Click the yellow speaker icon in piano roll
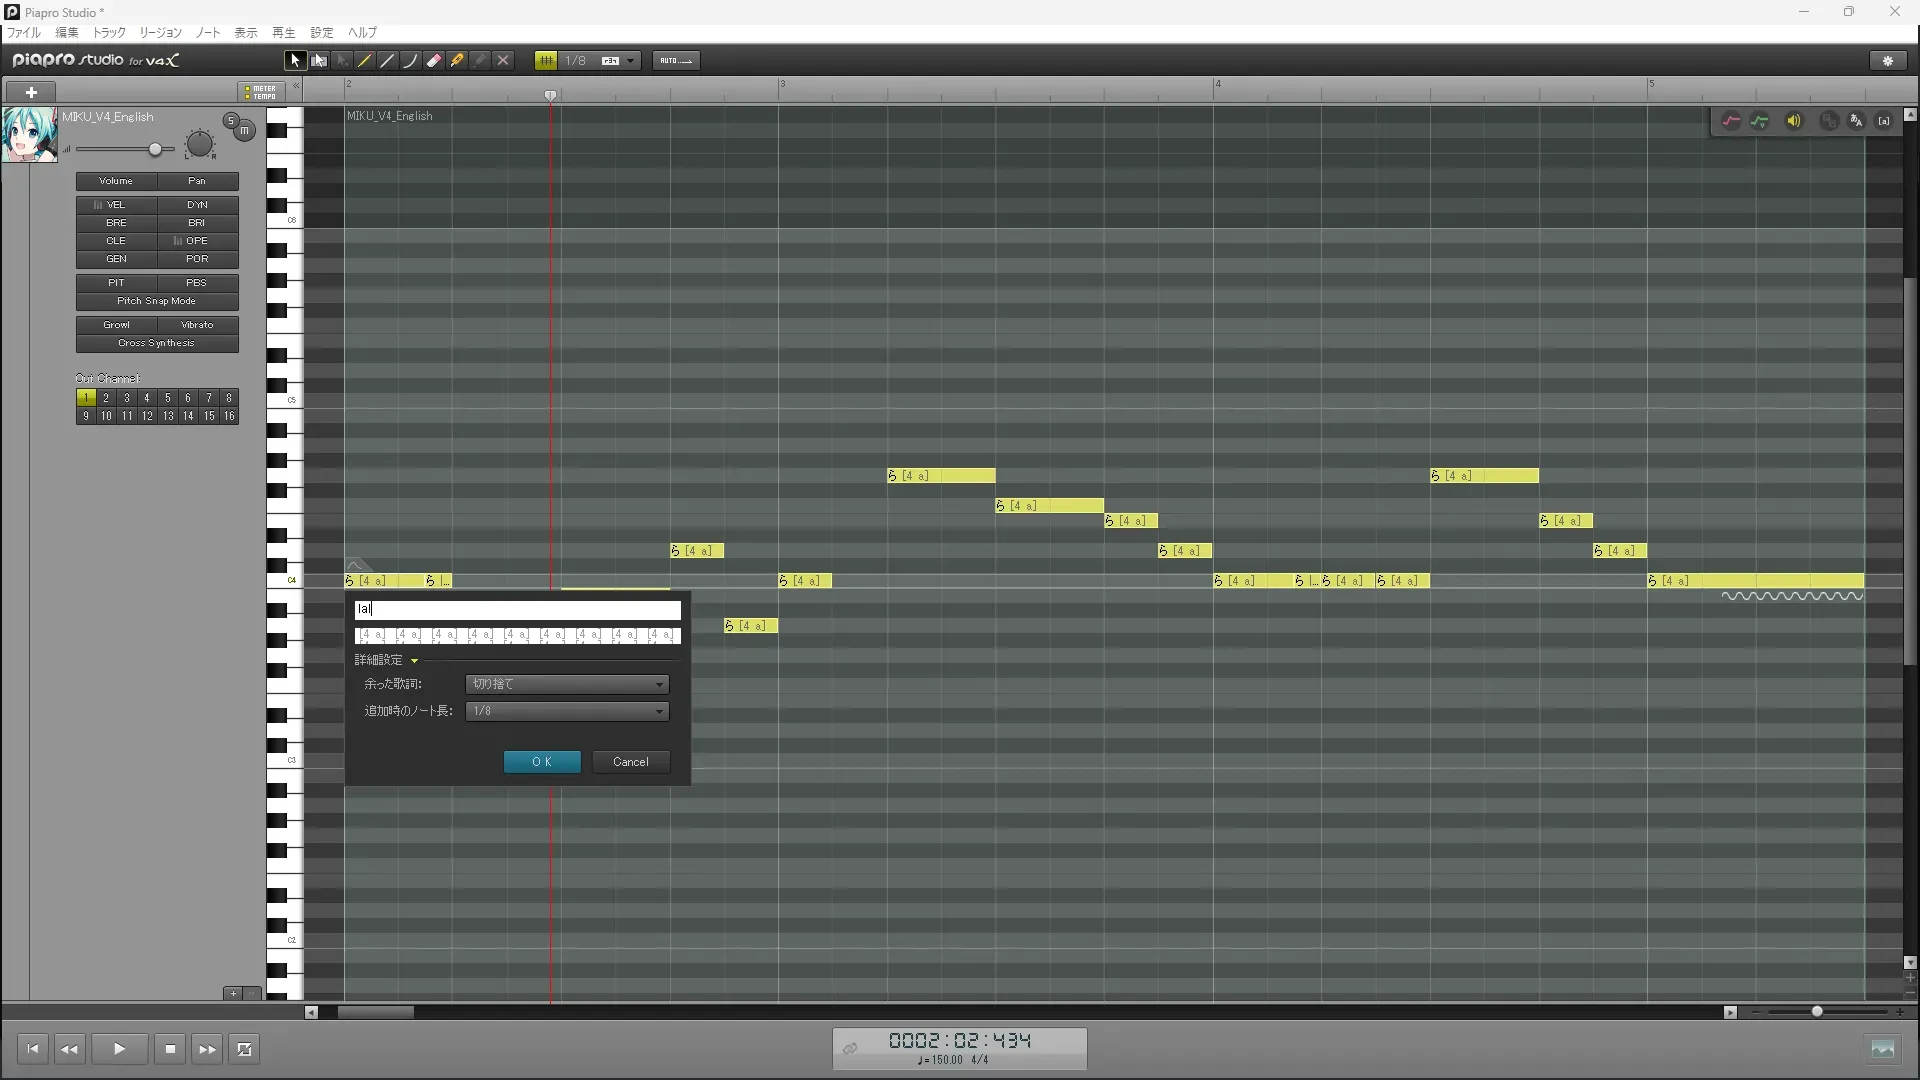Viewport: 1920px width, 1080px height. click(x=1794, y=121)
